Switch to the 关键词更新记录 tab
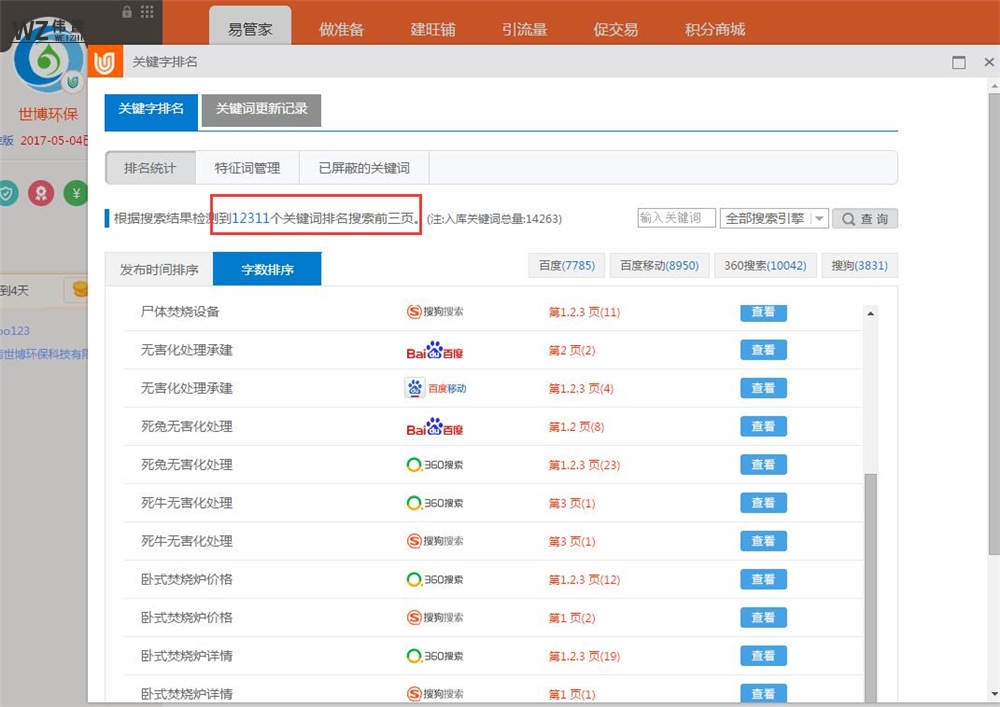The height and width of the screenshot is (707, 1000). (261, 112)
